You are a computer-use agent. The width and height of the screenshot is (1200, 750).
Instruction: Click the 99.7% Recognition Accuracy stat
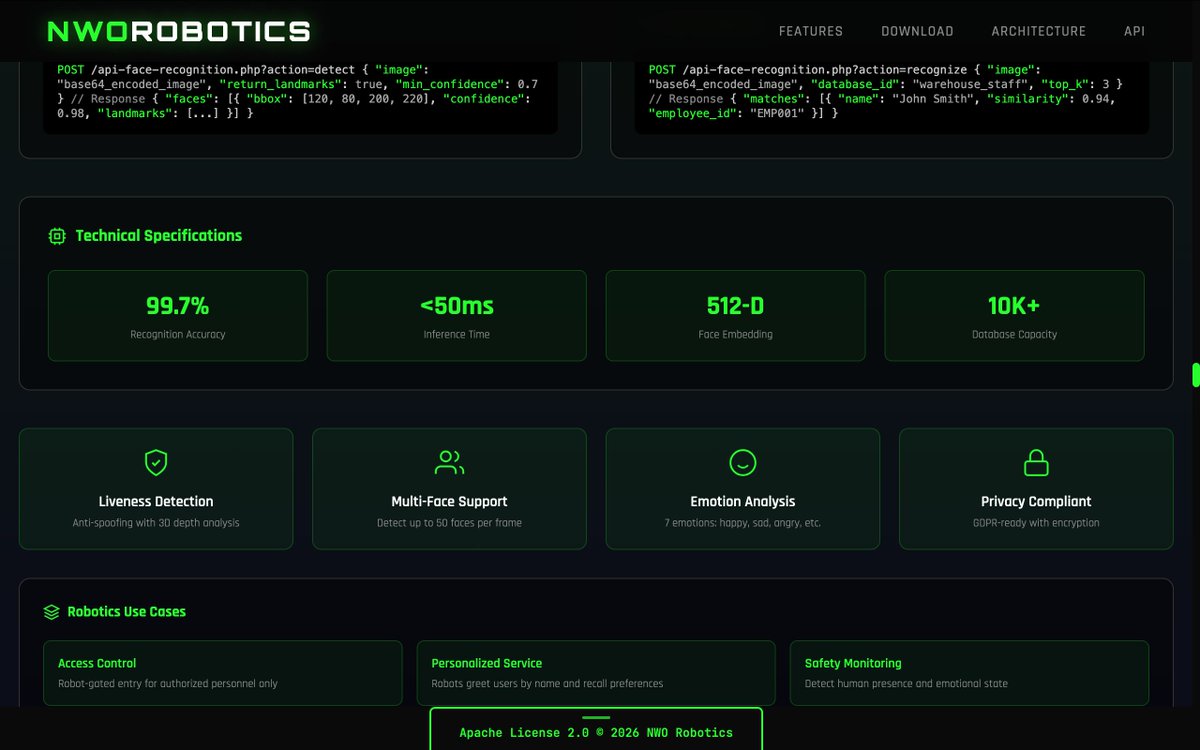point(178,315)
